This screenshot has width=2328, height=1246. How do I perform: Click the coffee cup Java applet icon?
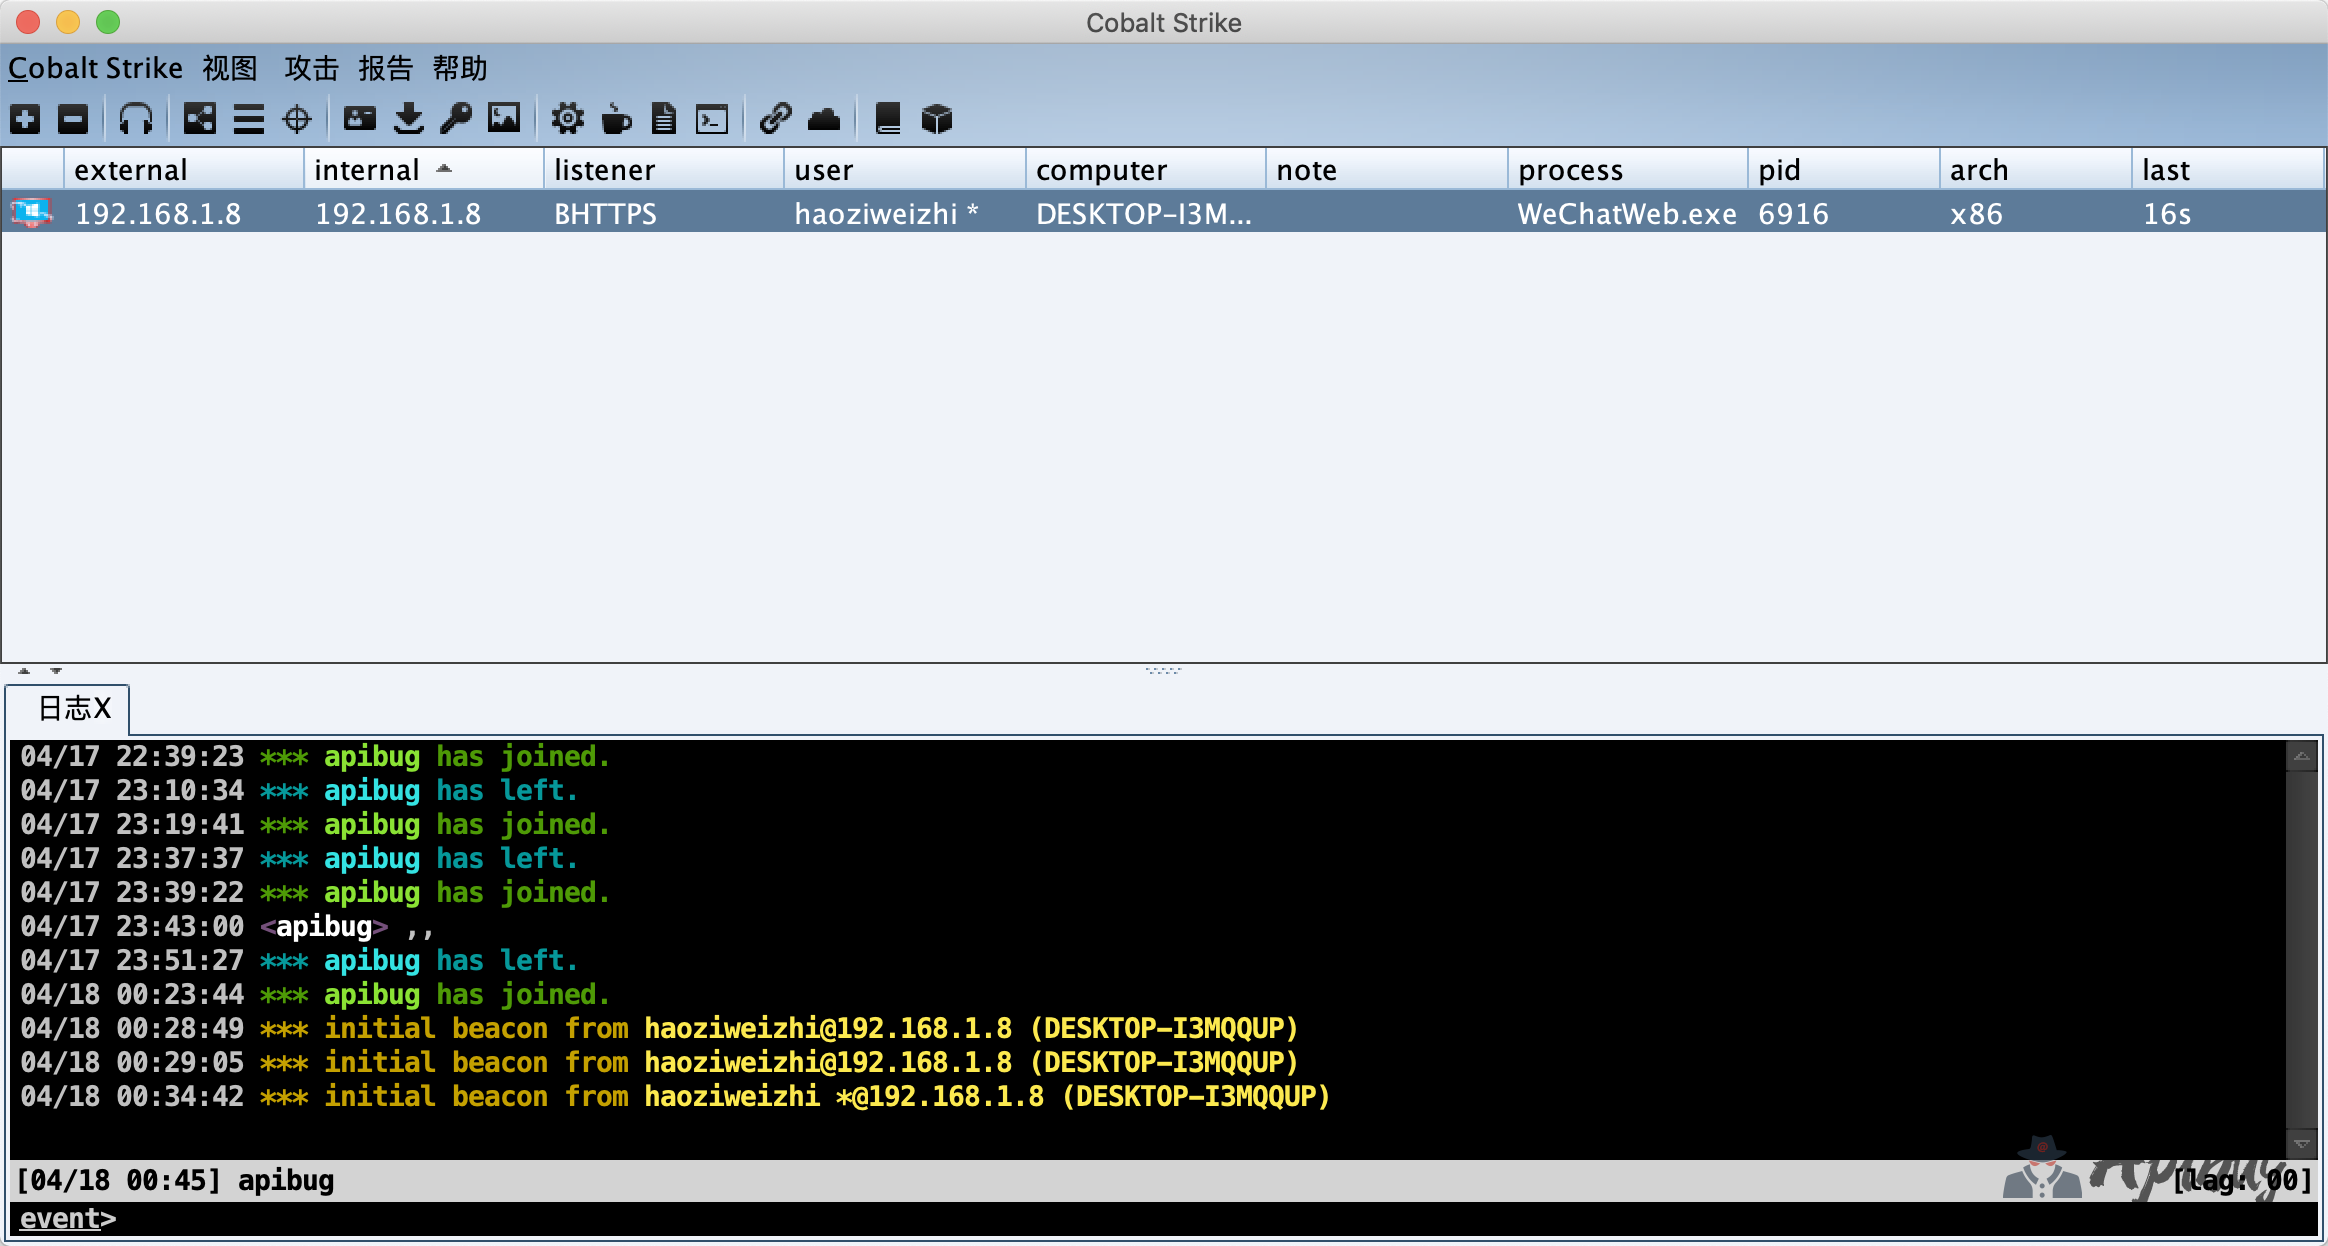[616, 119]
